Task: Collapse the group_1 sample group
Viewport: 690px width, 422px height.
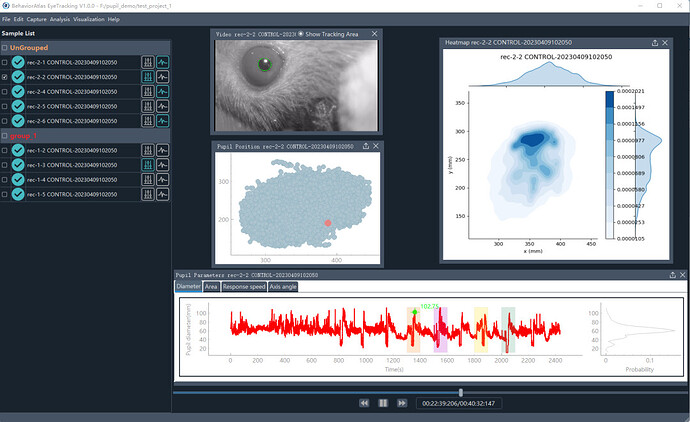Action: pos(5,136)
